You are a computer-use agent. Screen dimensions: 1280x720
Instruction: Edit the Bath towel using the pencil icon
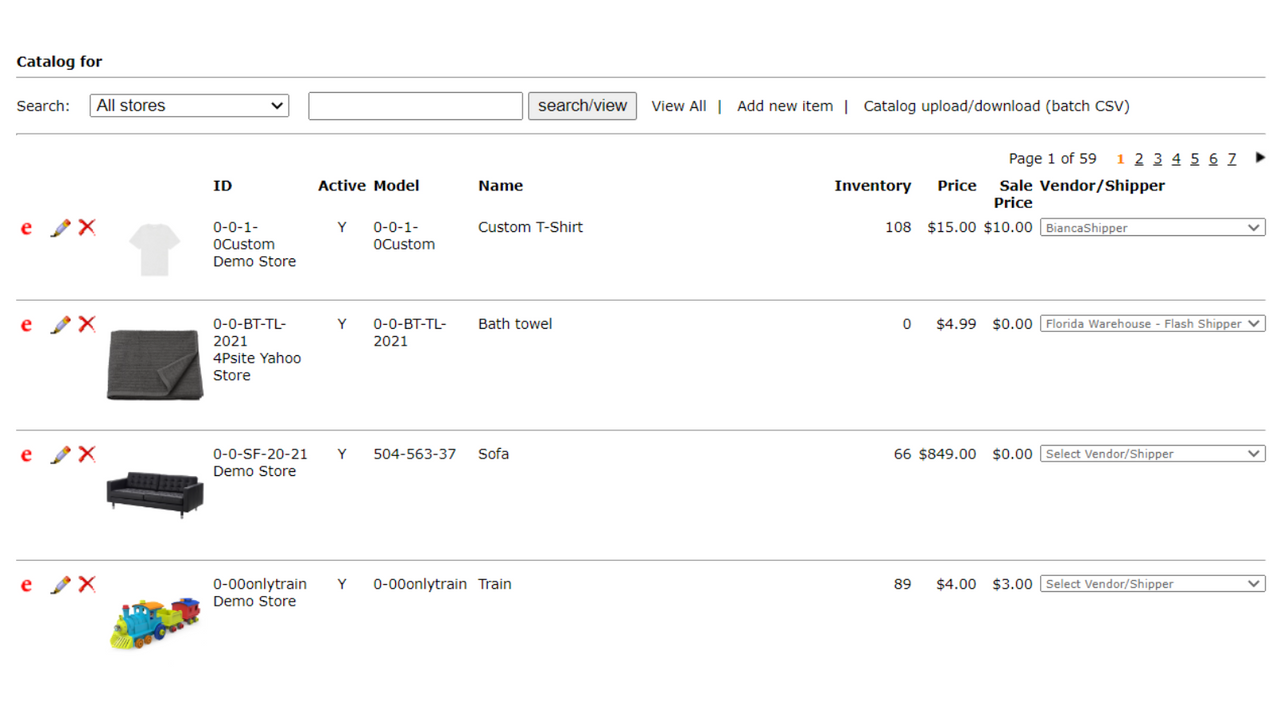pyautogui.click(x=60, y=324)
